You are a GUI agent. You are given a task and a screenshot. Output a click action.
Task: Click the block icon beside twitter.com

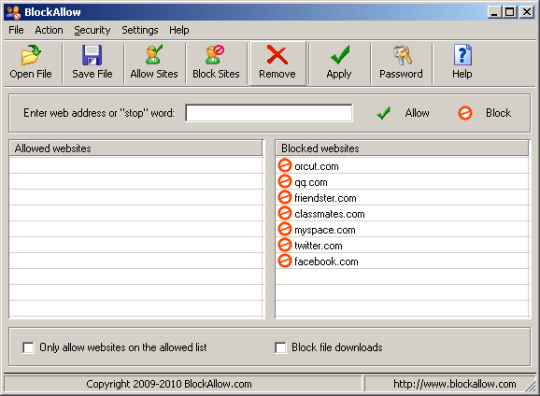[284, 245]
